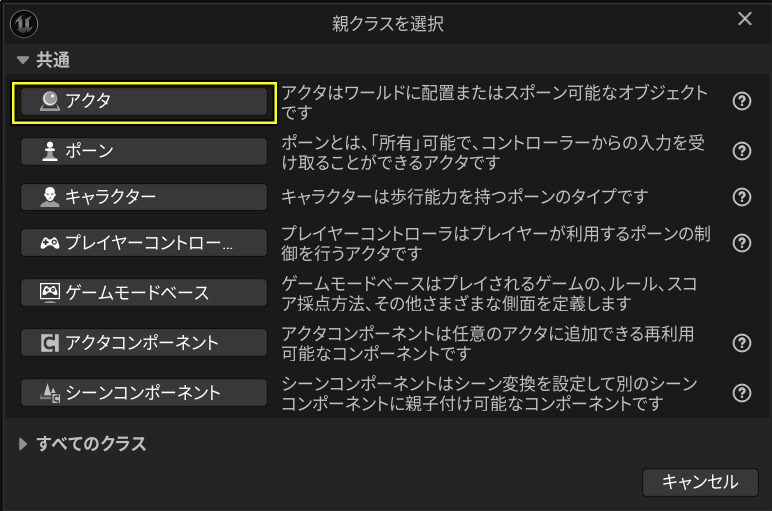Open help icon for シーンコンポーネント description
The width and height of the screenshot is (772, 511).
point(741,393)
